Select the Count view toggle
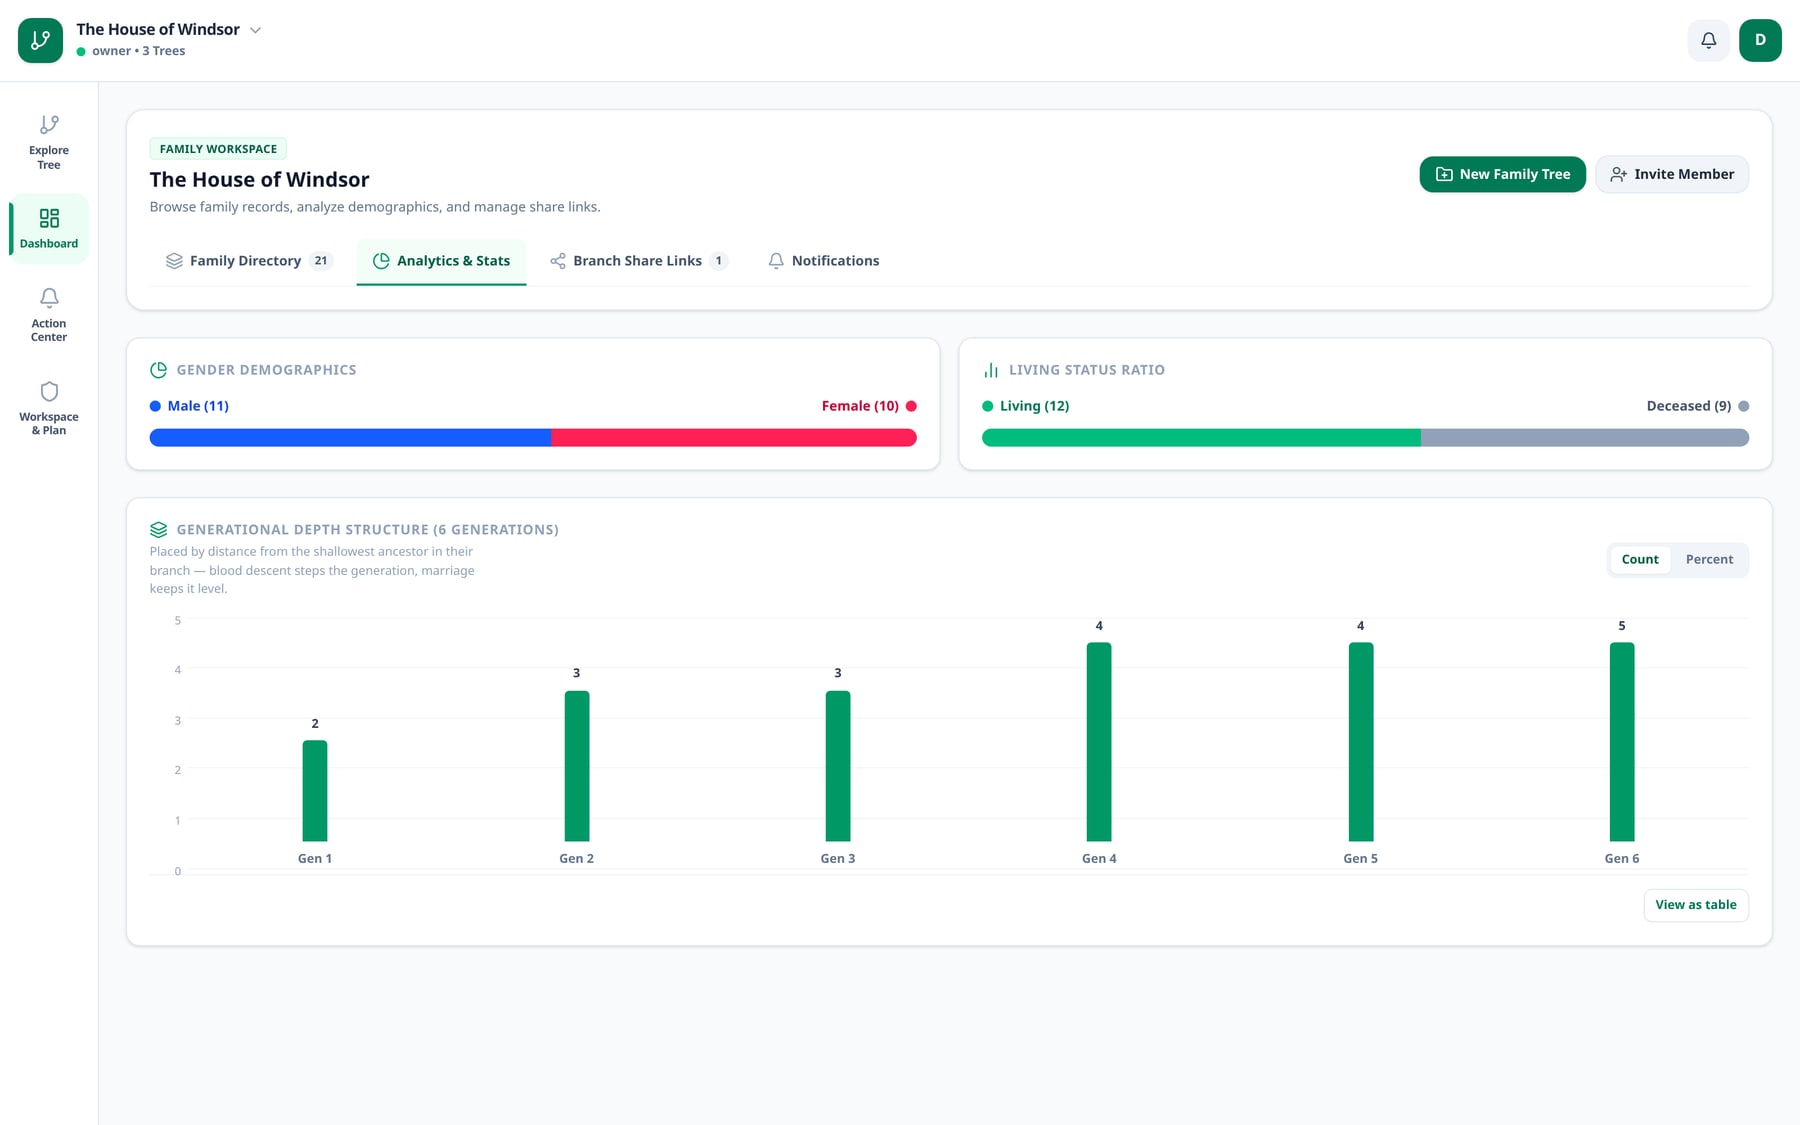1800x1125 pixels. coord(1640,560)
